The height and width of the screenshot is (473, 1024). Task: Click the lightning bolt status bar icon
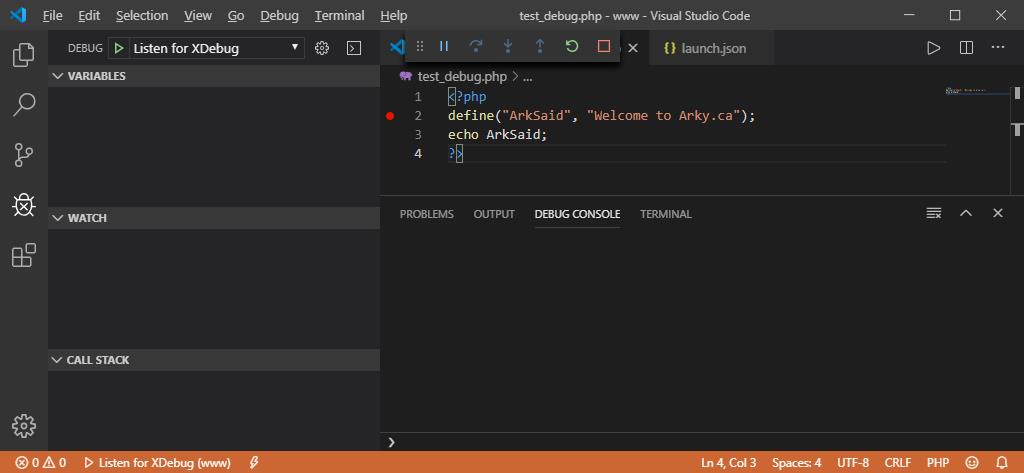pos(255,463)
